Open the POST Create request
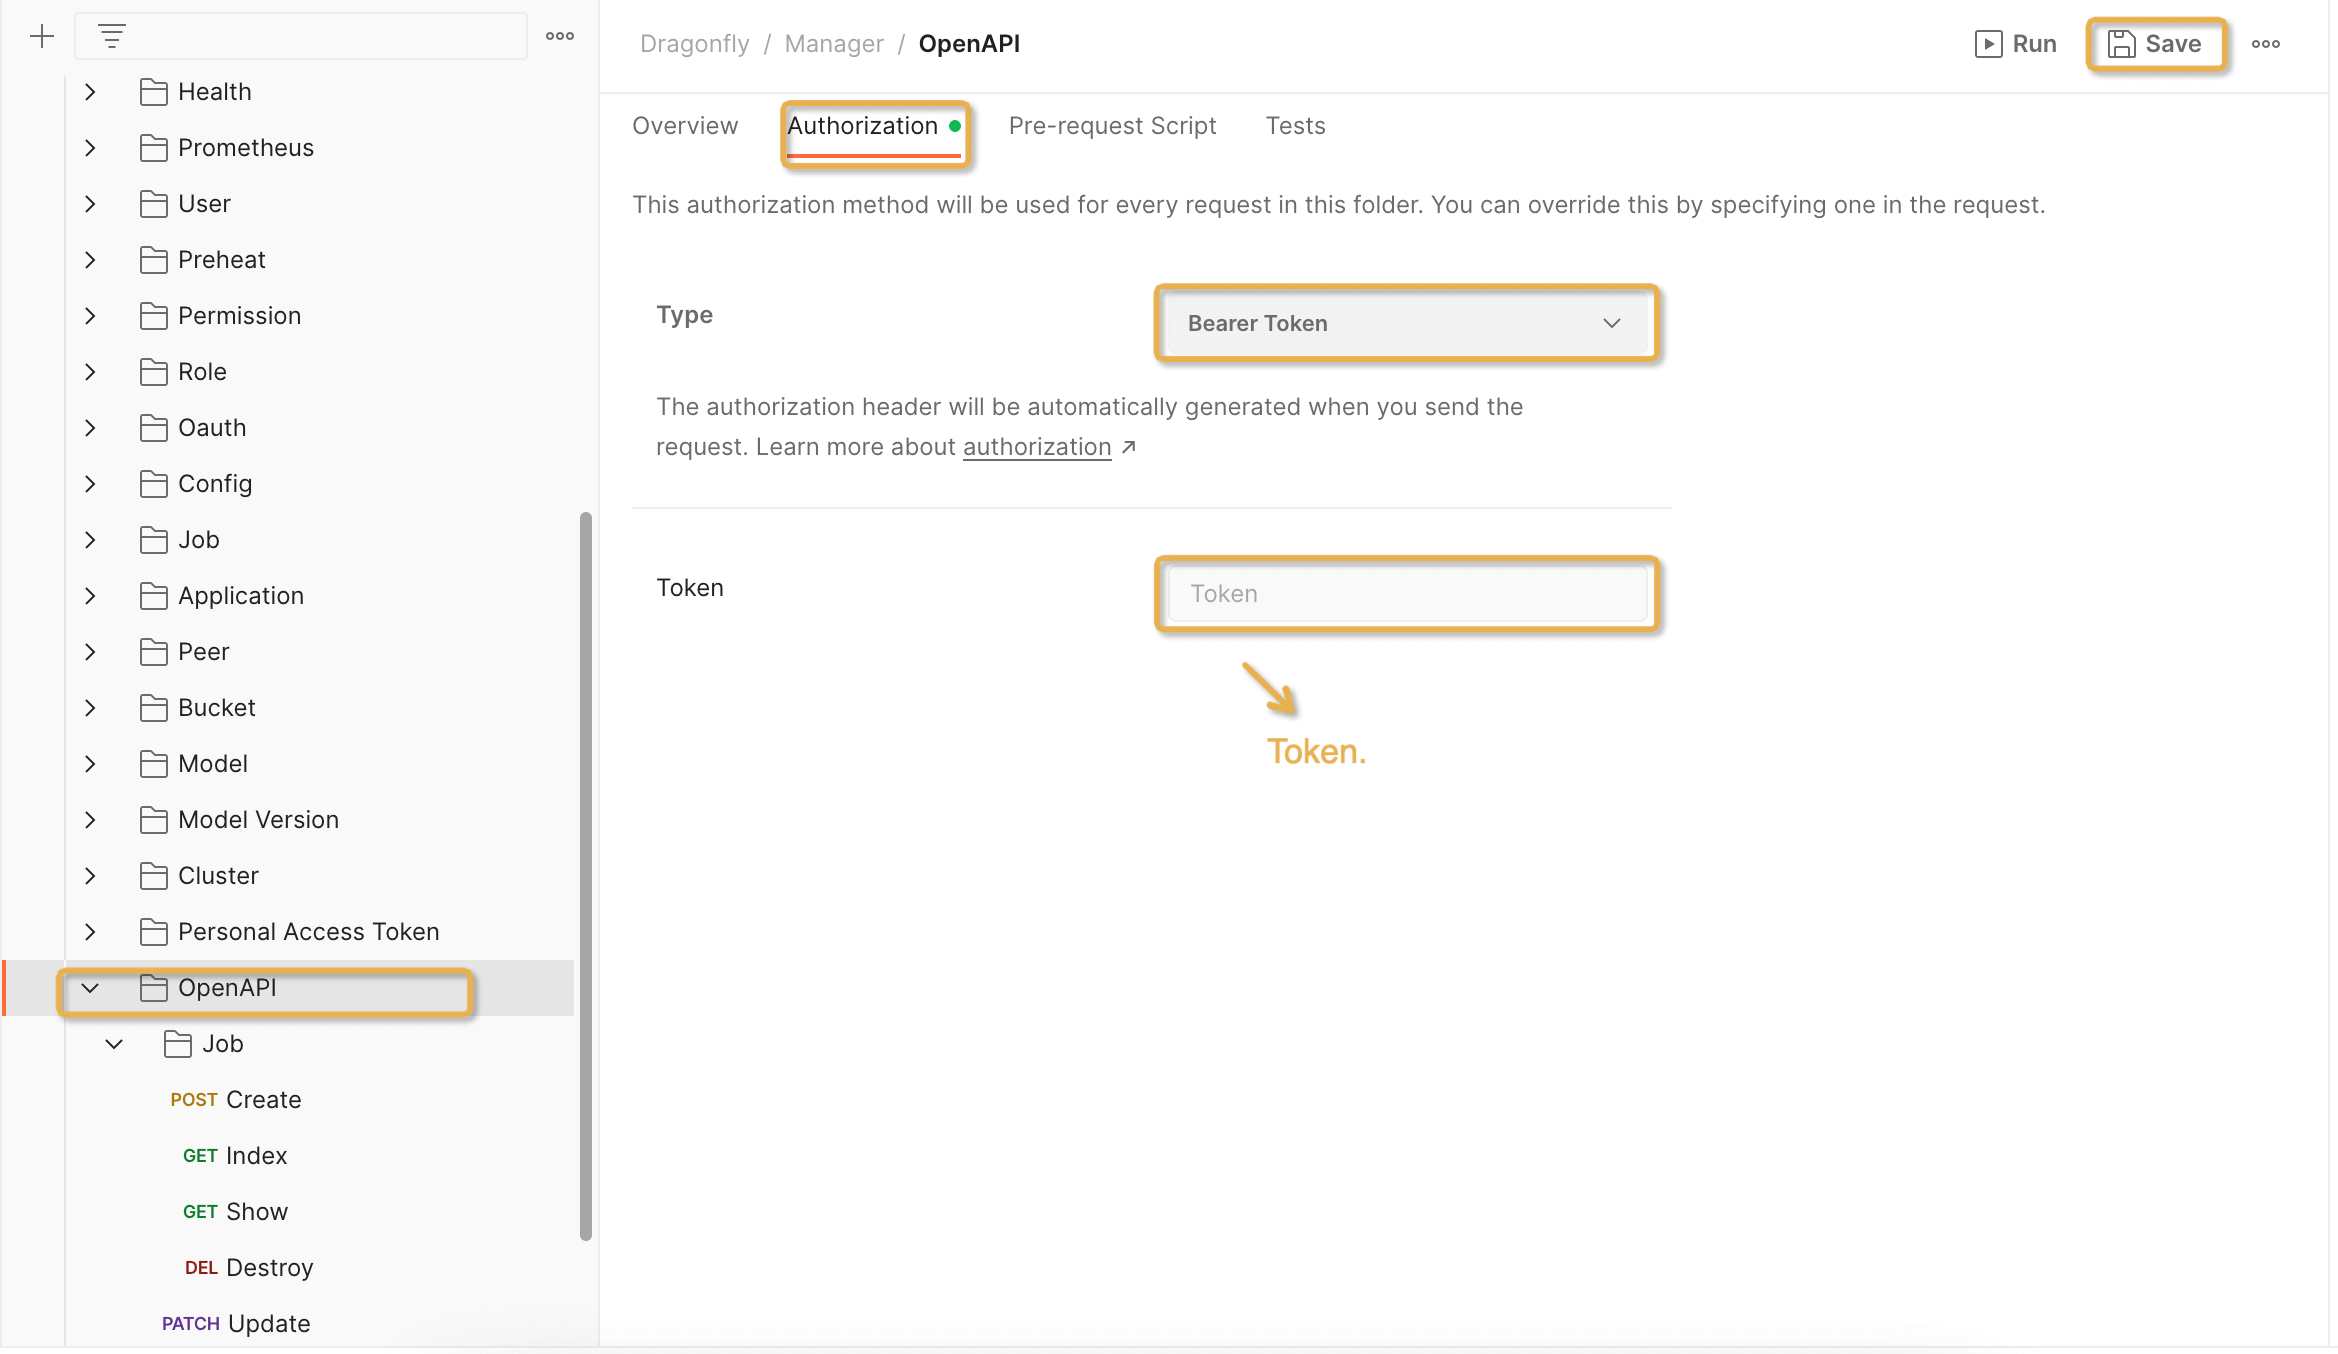Viewport: 2338px width, 1354px height. pyautogui.click(x=236, y=1100)
